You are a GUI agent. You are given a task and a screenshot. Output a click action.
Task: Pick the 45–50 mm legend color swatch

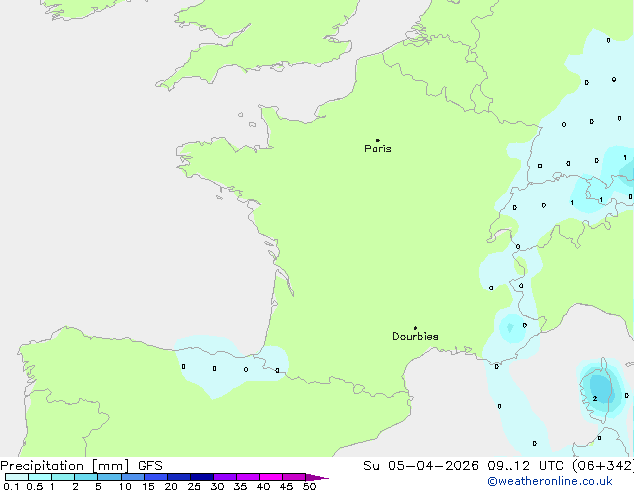294,477
